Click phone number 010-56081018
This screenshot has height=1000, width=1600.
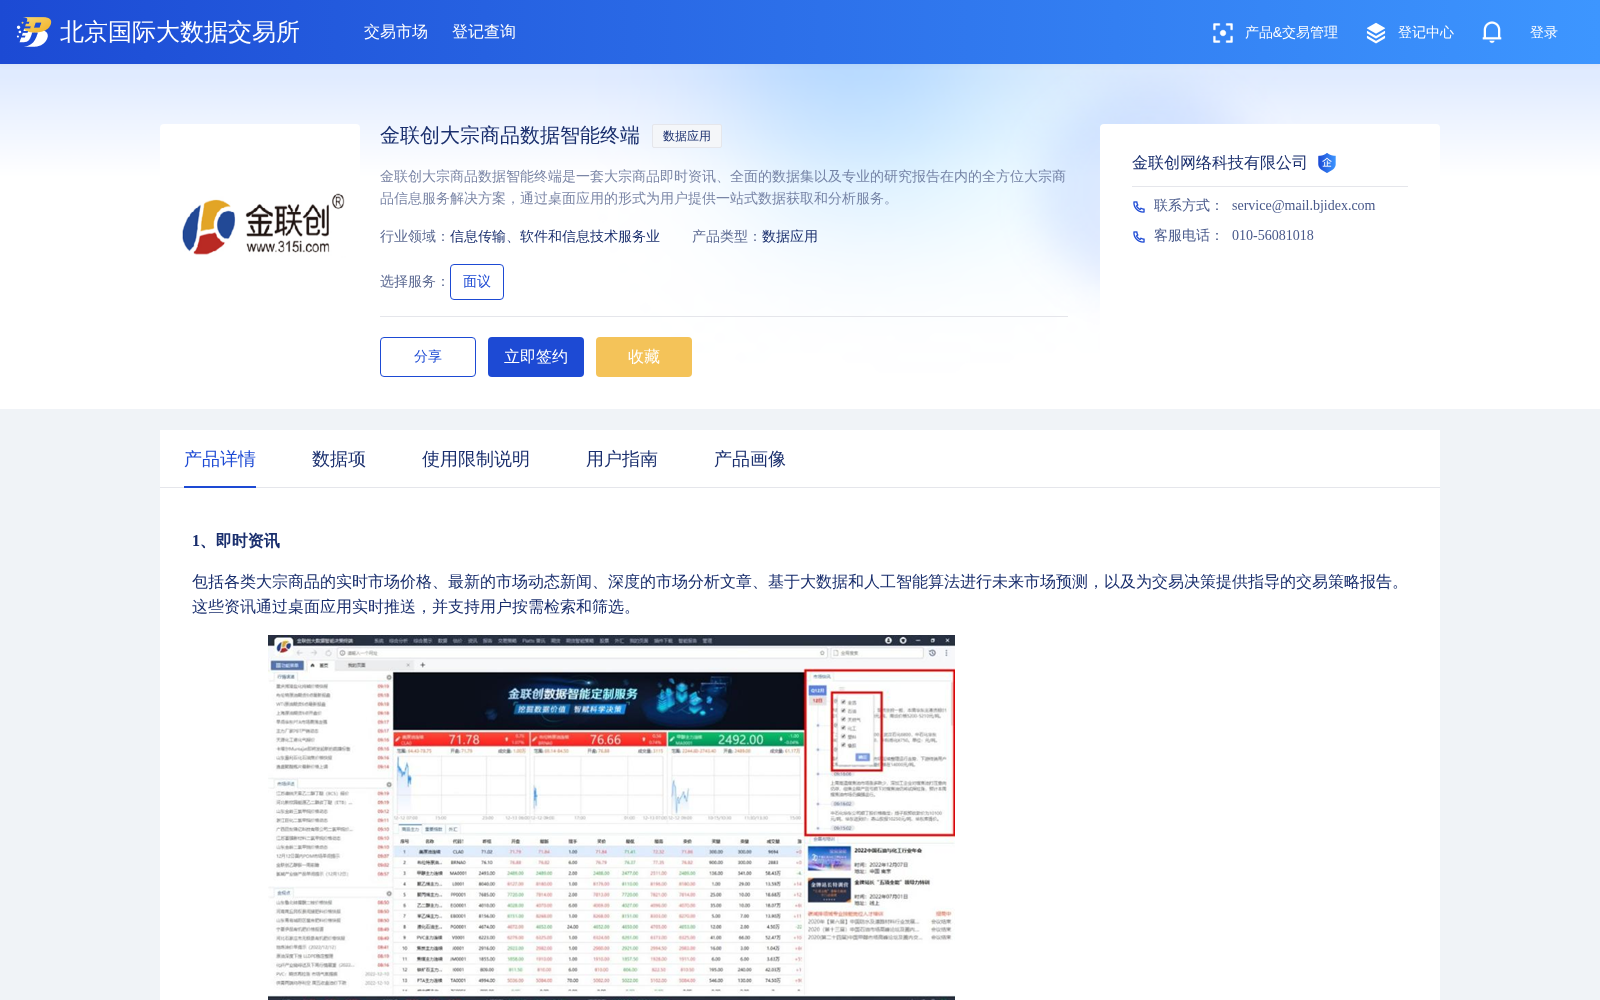(1273, 236)
